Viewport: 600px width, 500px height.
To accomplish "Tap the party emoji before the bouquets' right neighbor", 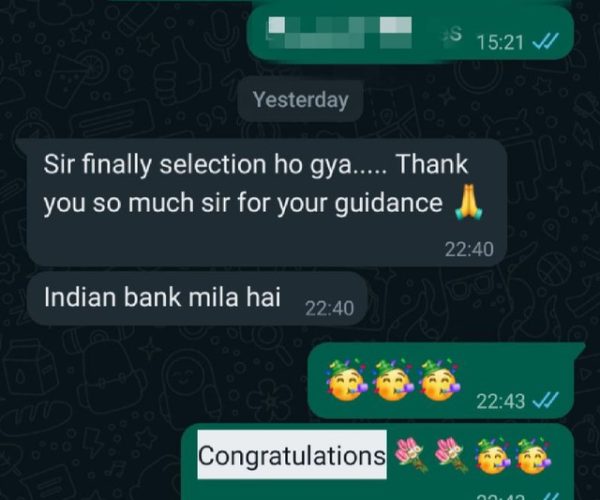I will [x=493, y=456].
